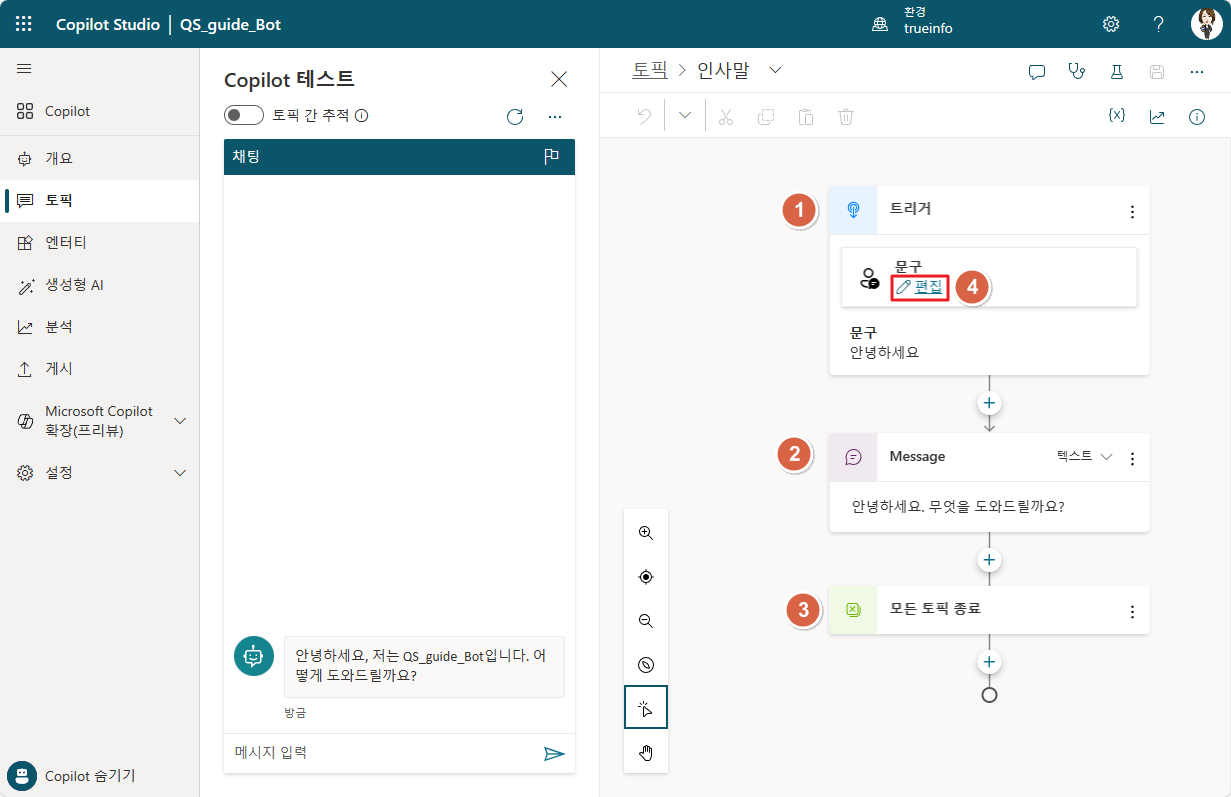Click the trigger phrase 안녕하세요
This screenshot has height=797, width=1231.
[884, 352]
